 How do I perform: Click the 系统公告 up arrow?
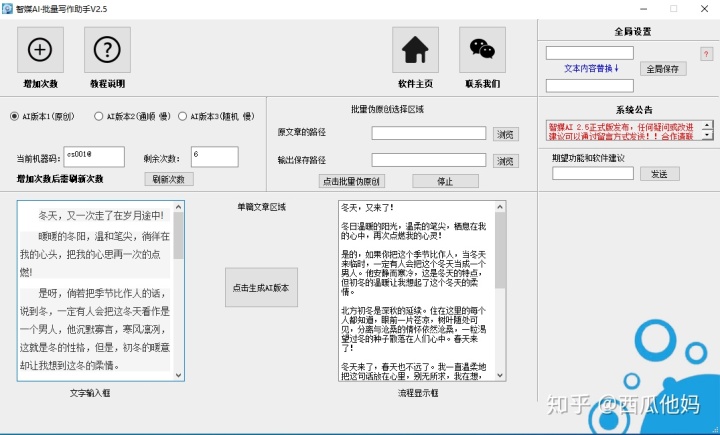(708, 125)
